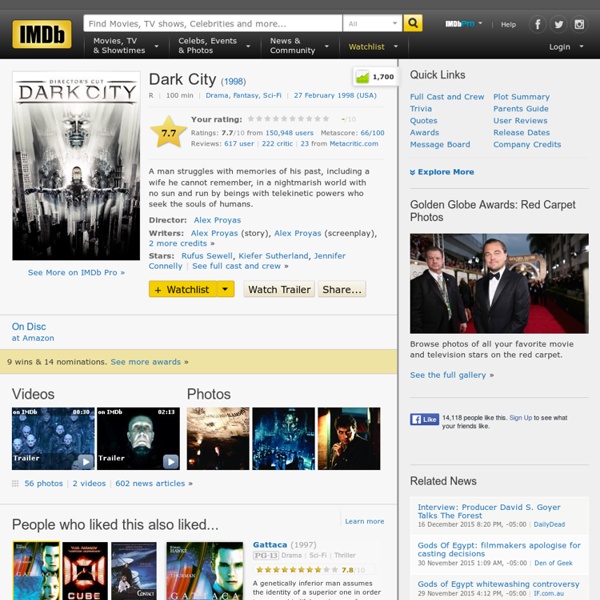This screenshot has height=600, width=600.
Task: Open Full Cast and Crew quick link
Action: (447, 97)
